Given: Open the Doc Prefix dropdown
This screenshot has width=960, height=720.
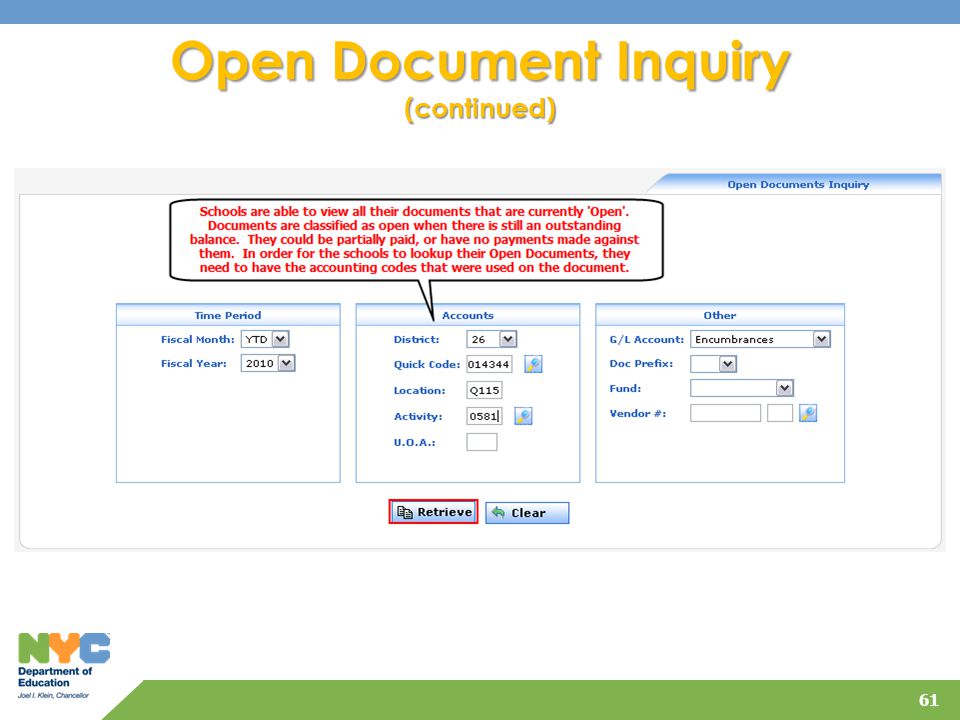Looking at the screenshot, I should 713,364.
